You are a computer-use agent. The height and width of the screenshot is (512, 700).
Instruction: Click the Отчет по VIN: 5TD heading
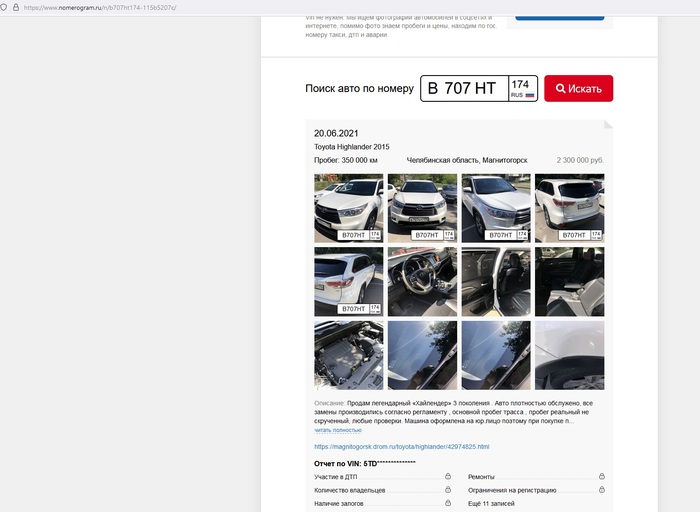click(x=365, y=463)
